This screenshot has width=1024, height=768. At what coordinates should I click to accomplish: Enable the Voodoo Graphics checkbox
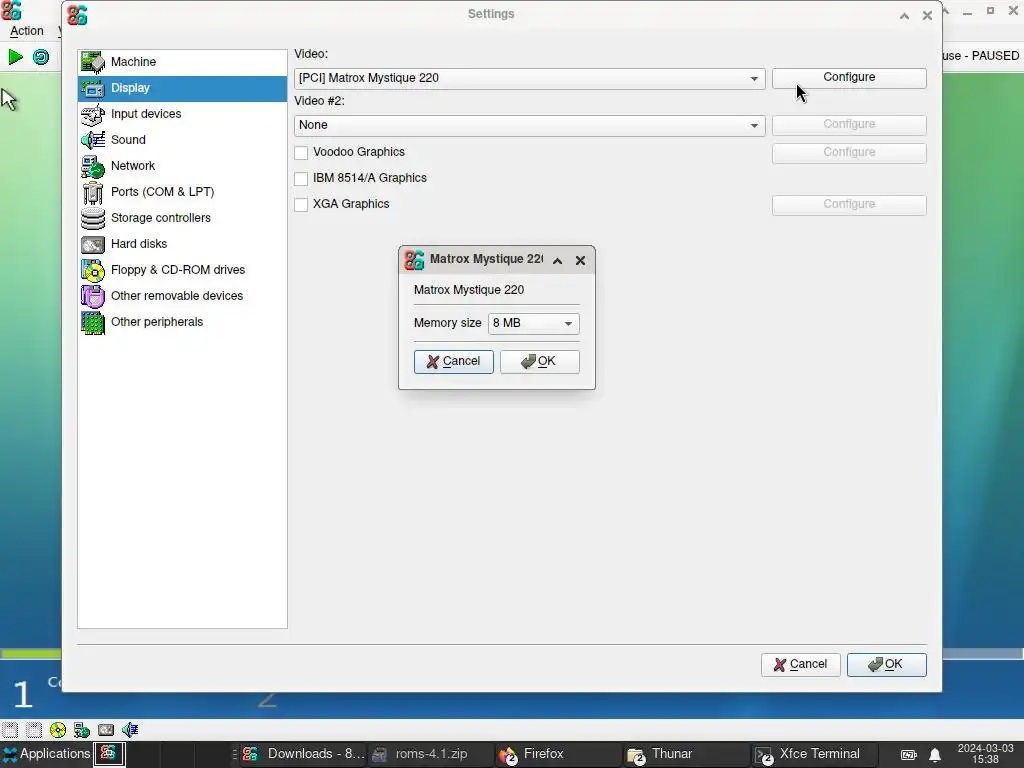301,153
